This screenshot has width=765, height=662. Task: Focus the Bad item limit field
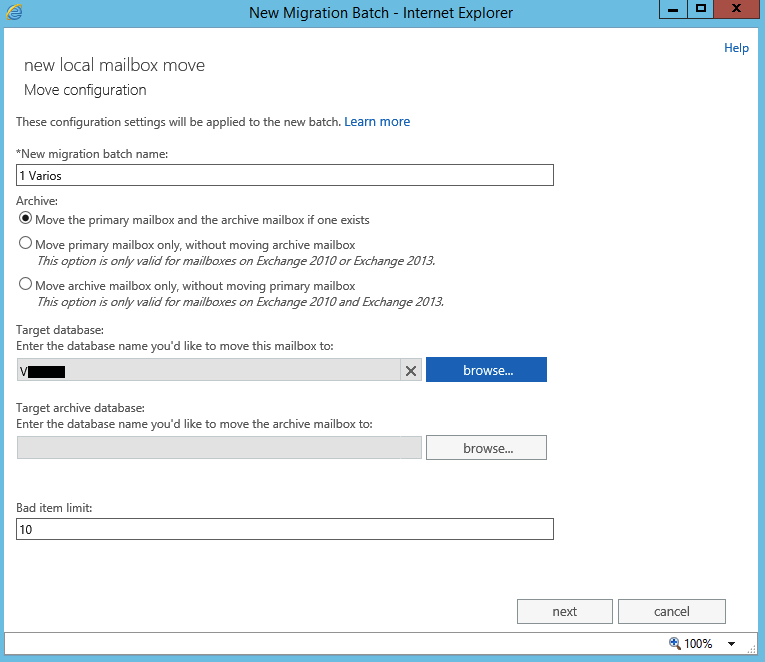285,529
